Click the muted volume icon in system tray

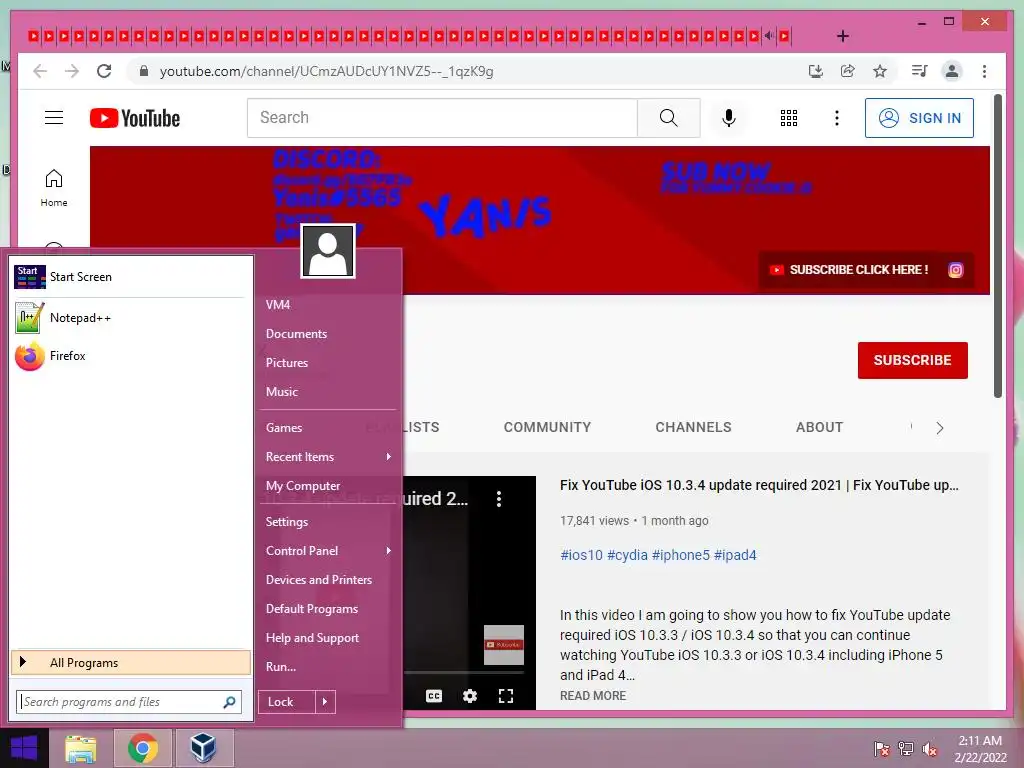(x=929, y=749)
